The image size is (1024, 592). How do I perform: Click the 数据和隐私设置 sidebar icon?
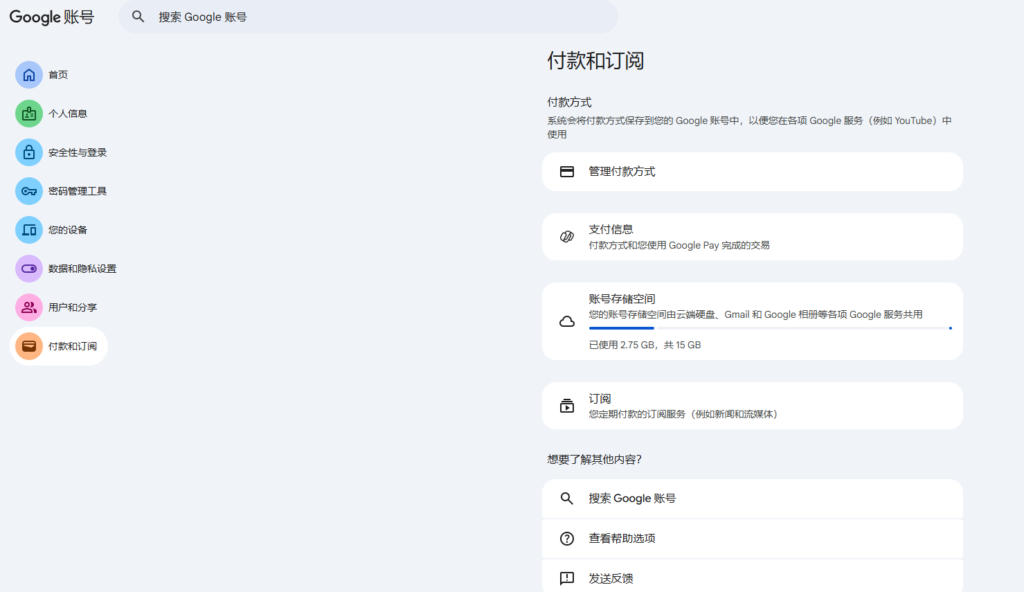pyautogui.click(x=27, y=268)
